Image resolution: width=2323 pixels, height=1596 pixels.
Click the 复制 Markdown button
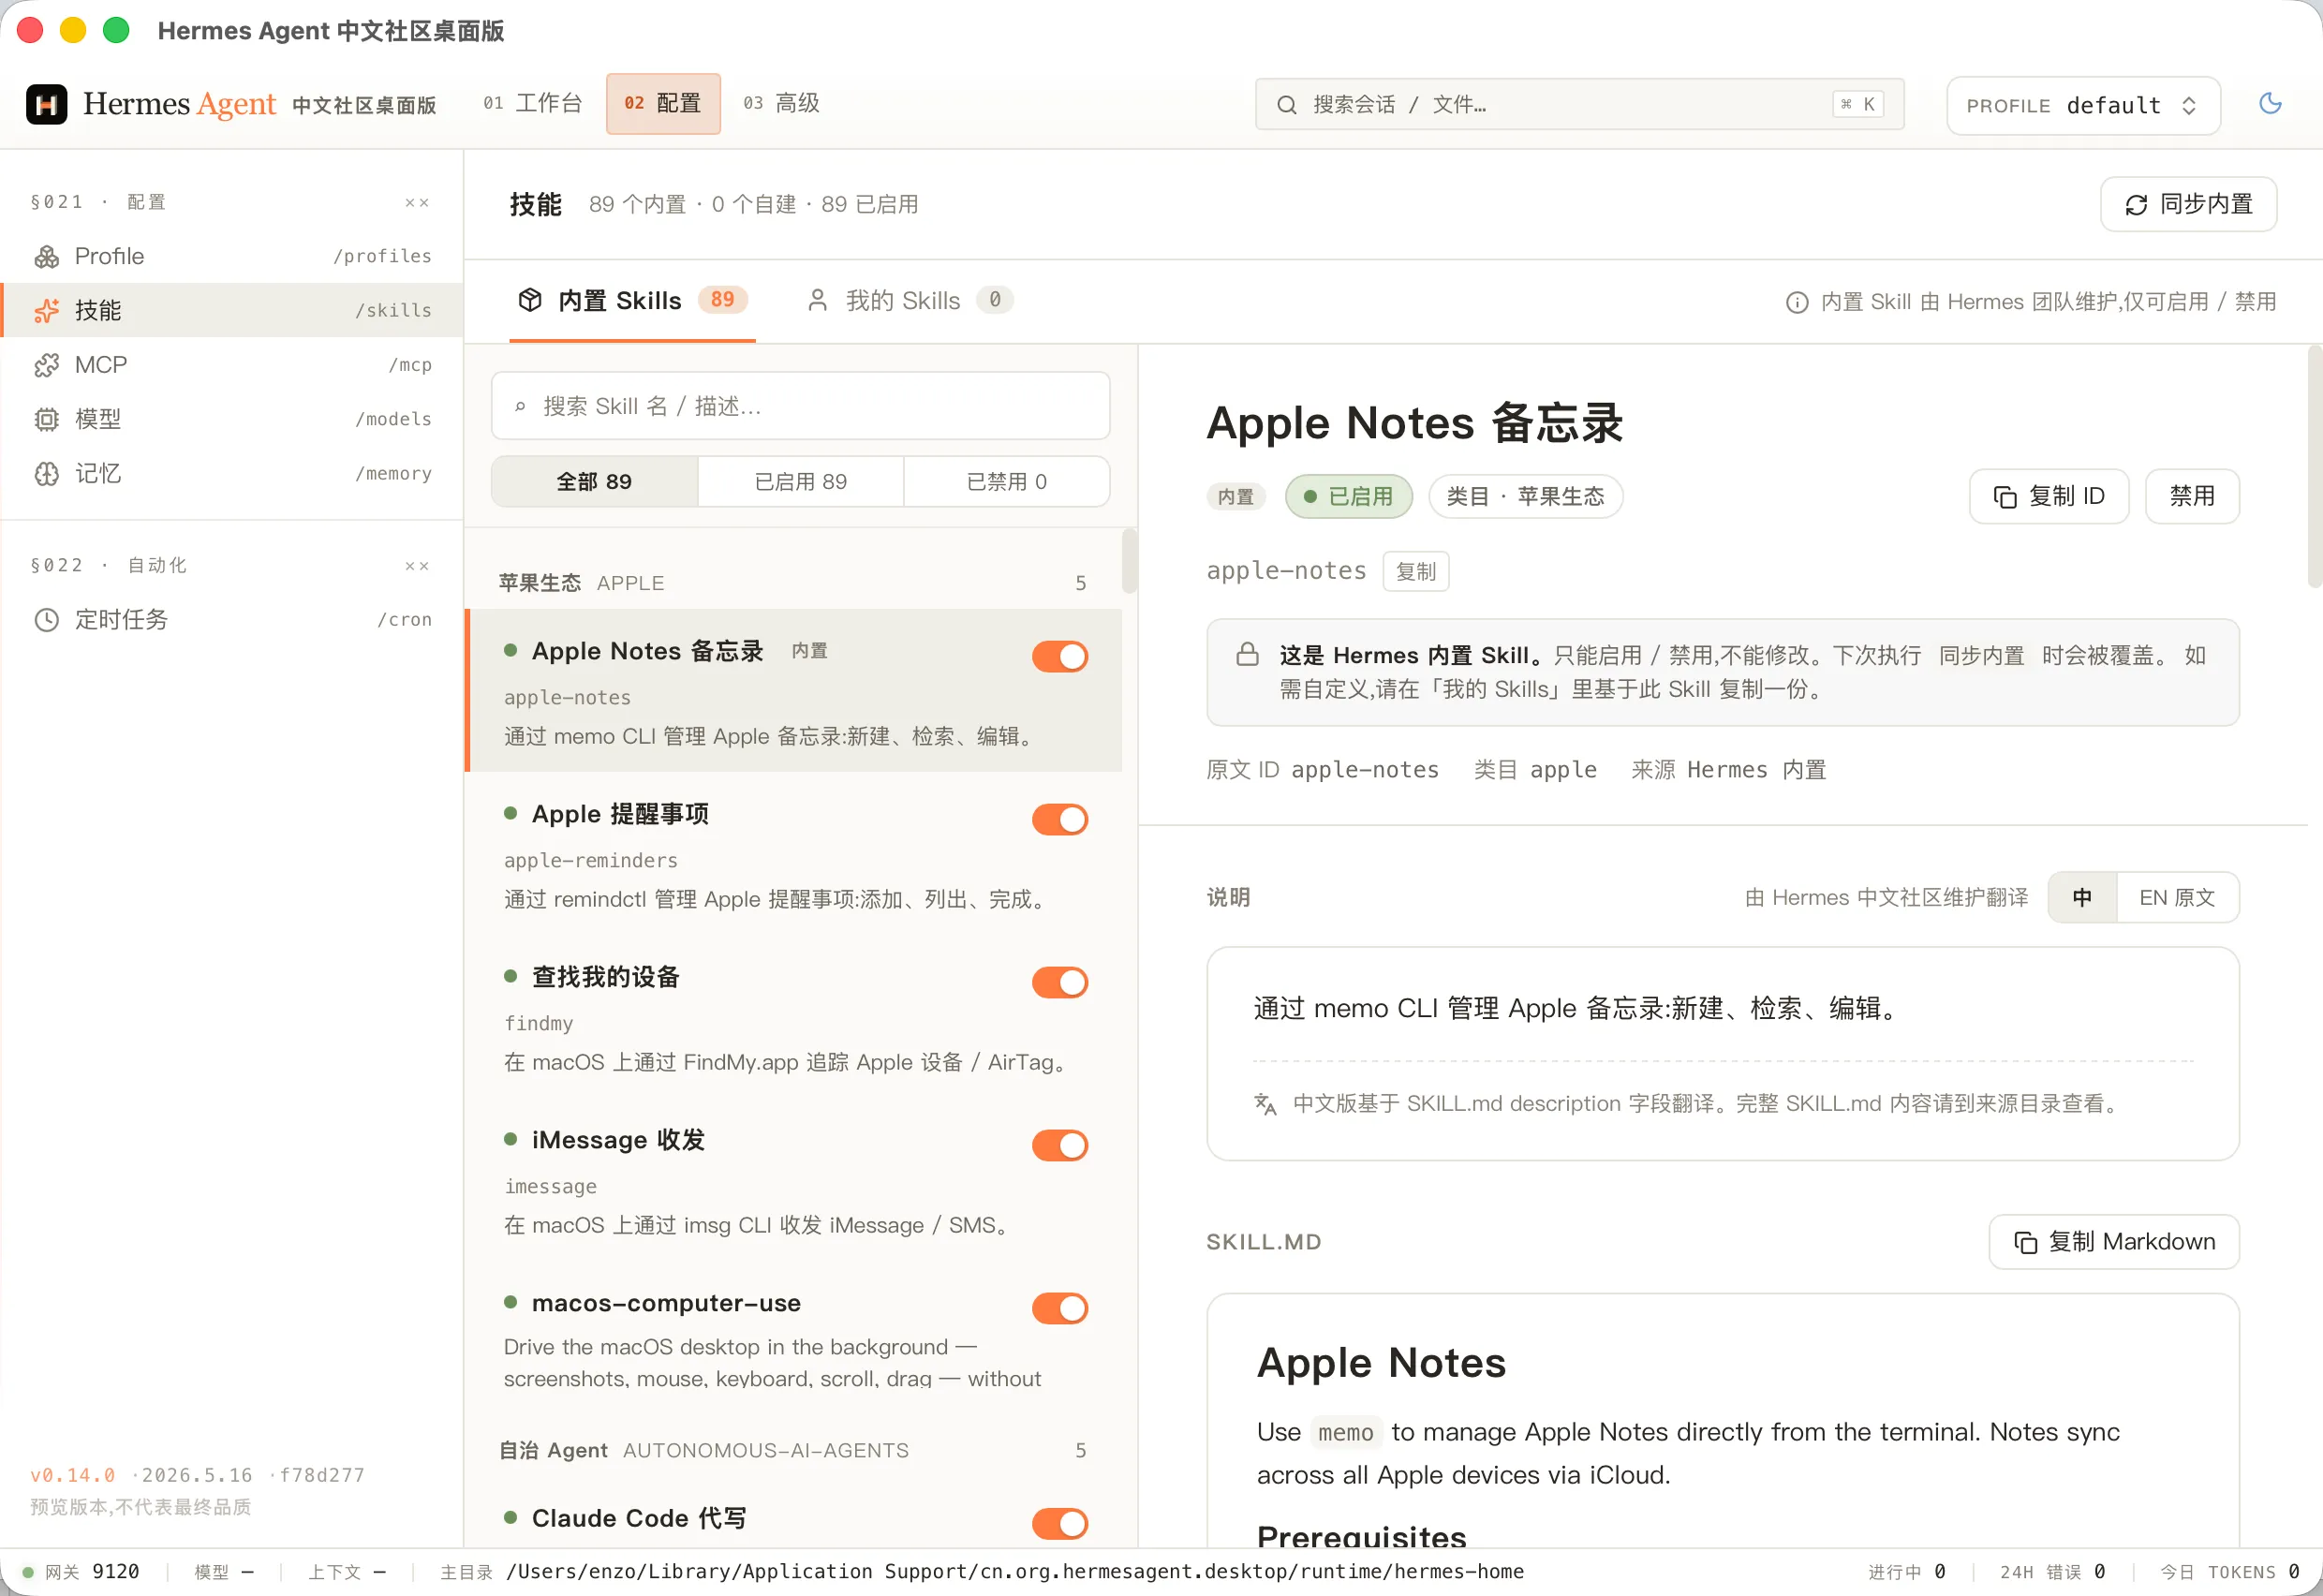[2113, 1243]
